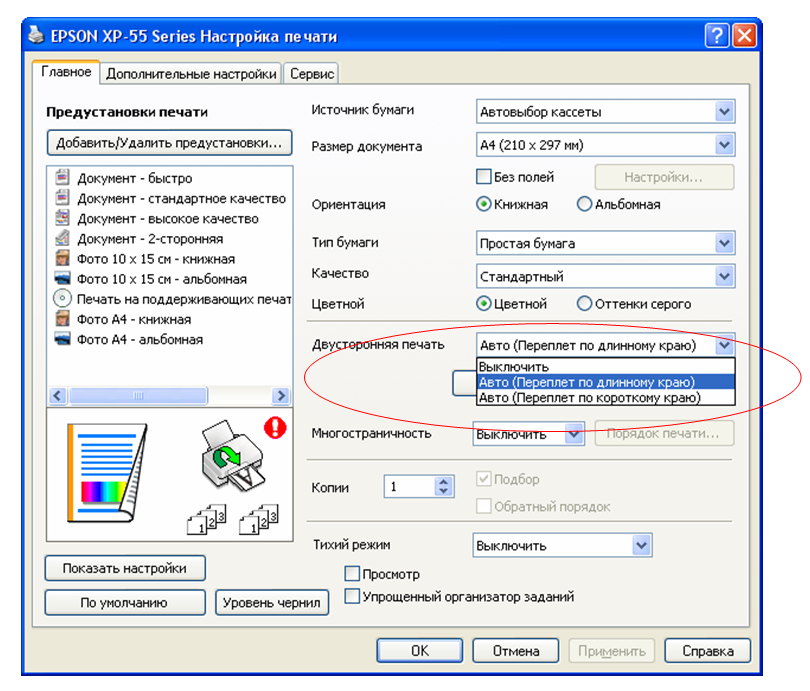The height and width of the screenshot is (691, 810).
Task: Click the icon of Документ - быстро preset
Action: 62,178
